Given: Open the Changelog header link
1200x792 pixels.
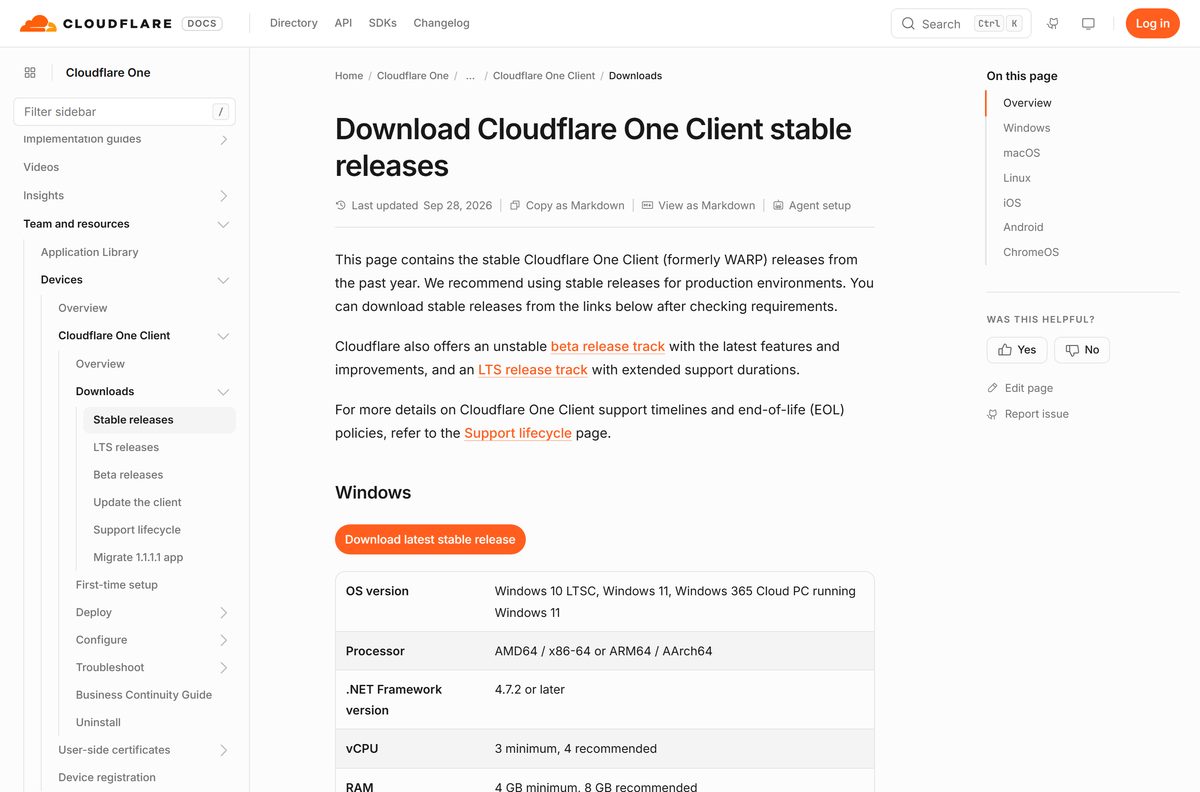Looking at the screenshot, I should click(x=441, y=23).
